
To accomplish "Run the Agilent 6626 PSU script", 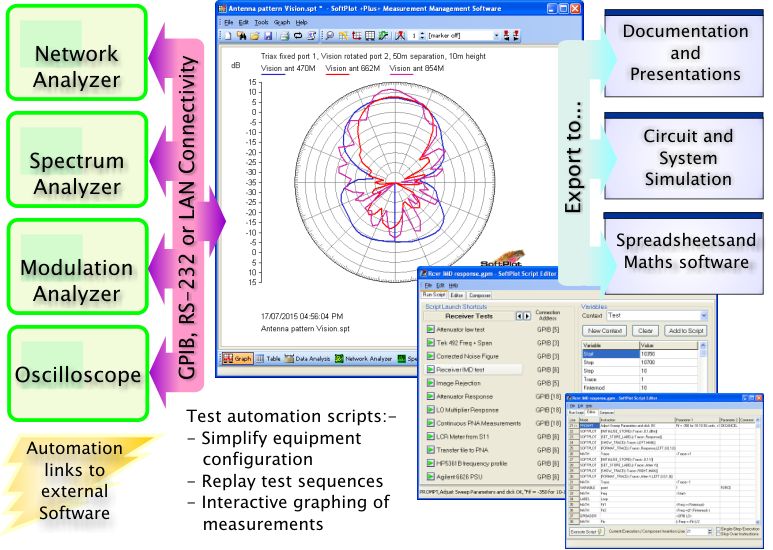I will click(430, 477).
